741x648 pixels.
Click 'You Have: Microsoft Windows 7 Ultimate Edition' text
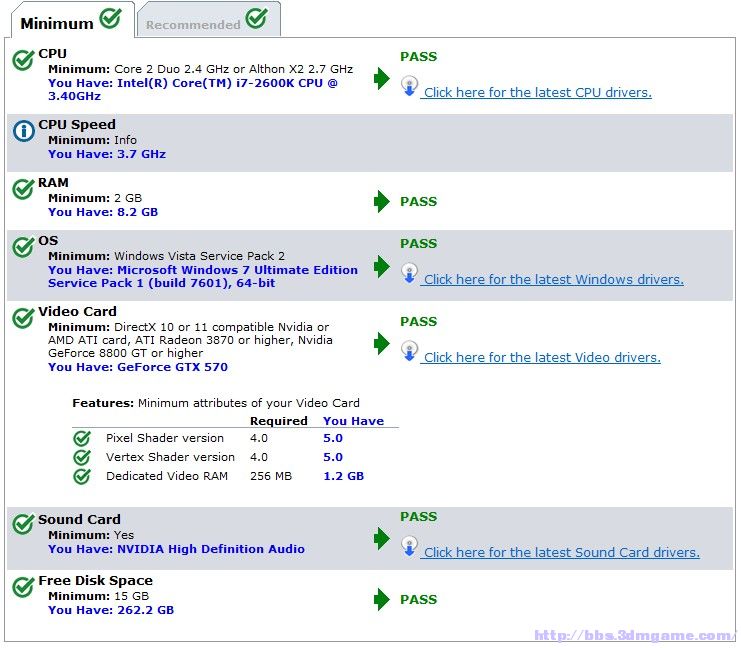coord(203,276)
